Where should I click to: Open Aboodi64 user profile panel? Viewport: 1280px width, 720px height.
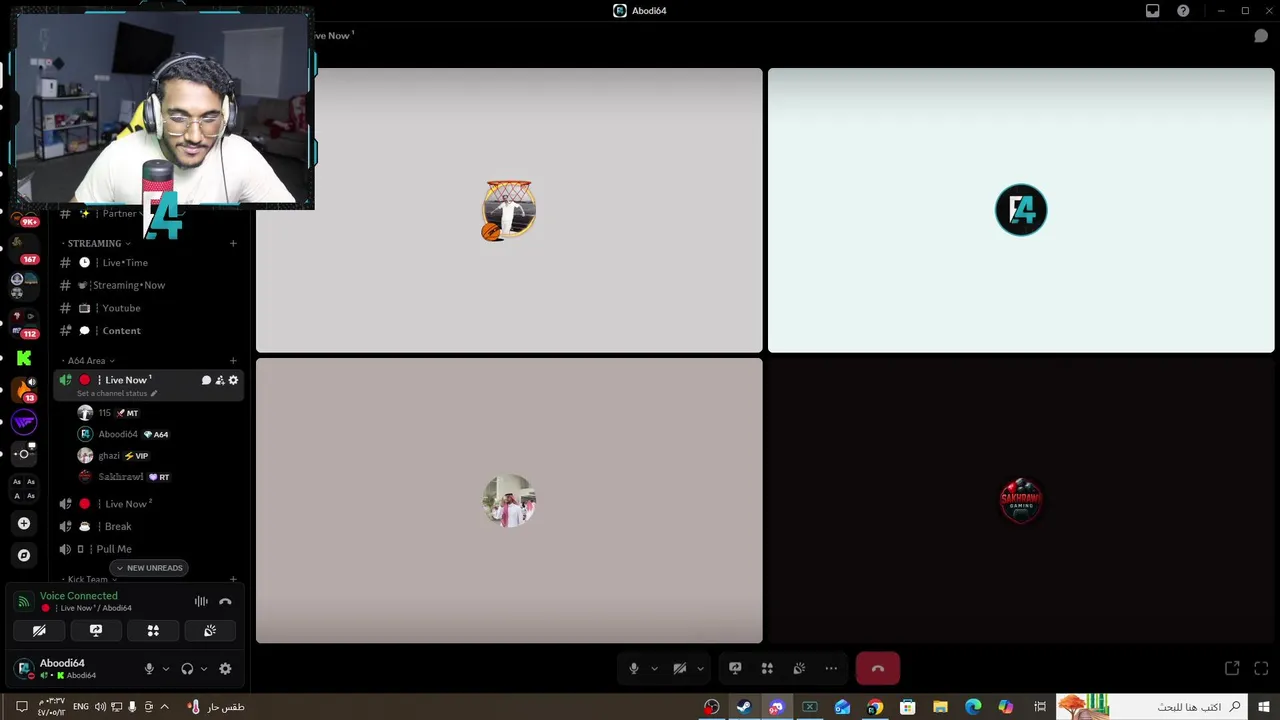click(x=70, y=669)
